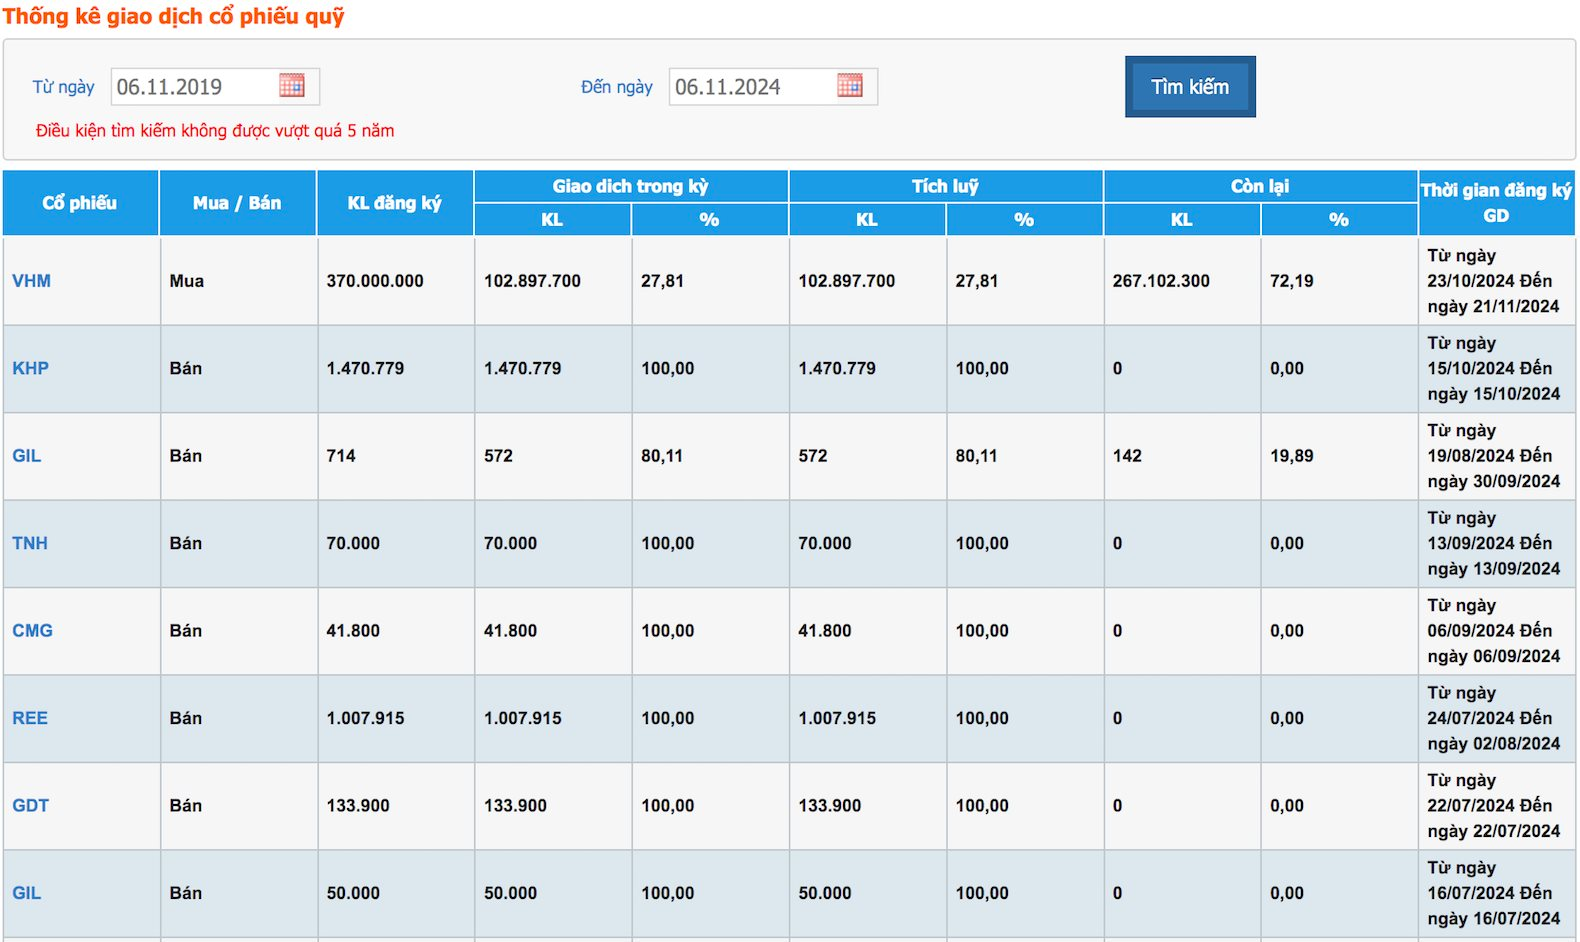
Task: Click the KL đăng ký column header
Action: click(x=394, y=203)
